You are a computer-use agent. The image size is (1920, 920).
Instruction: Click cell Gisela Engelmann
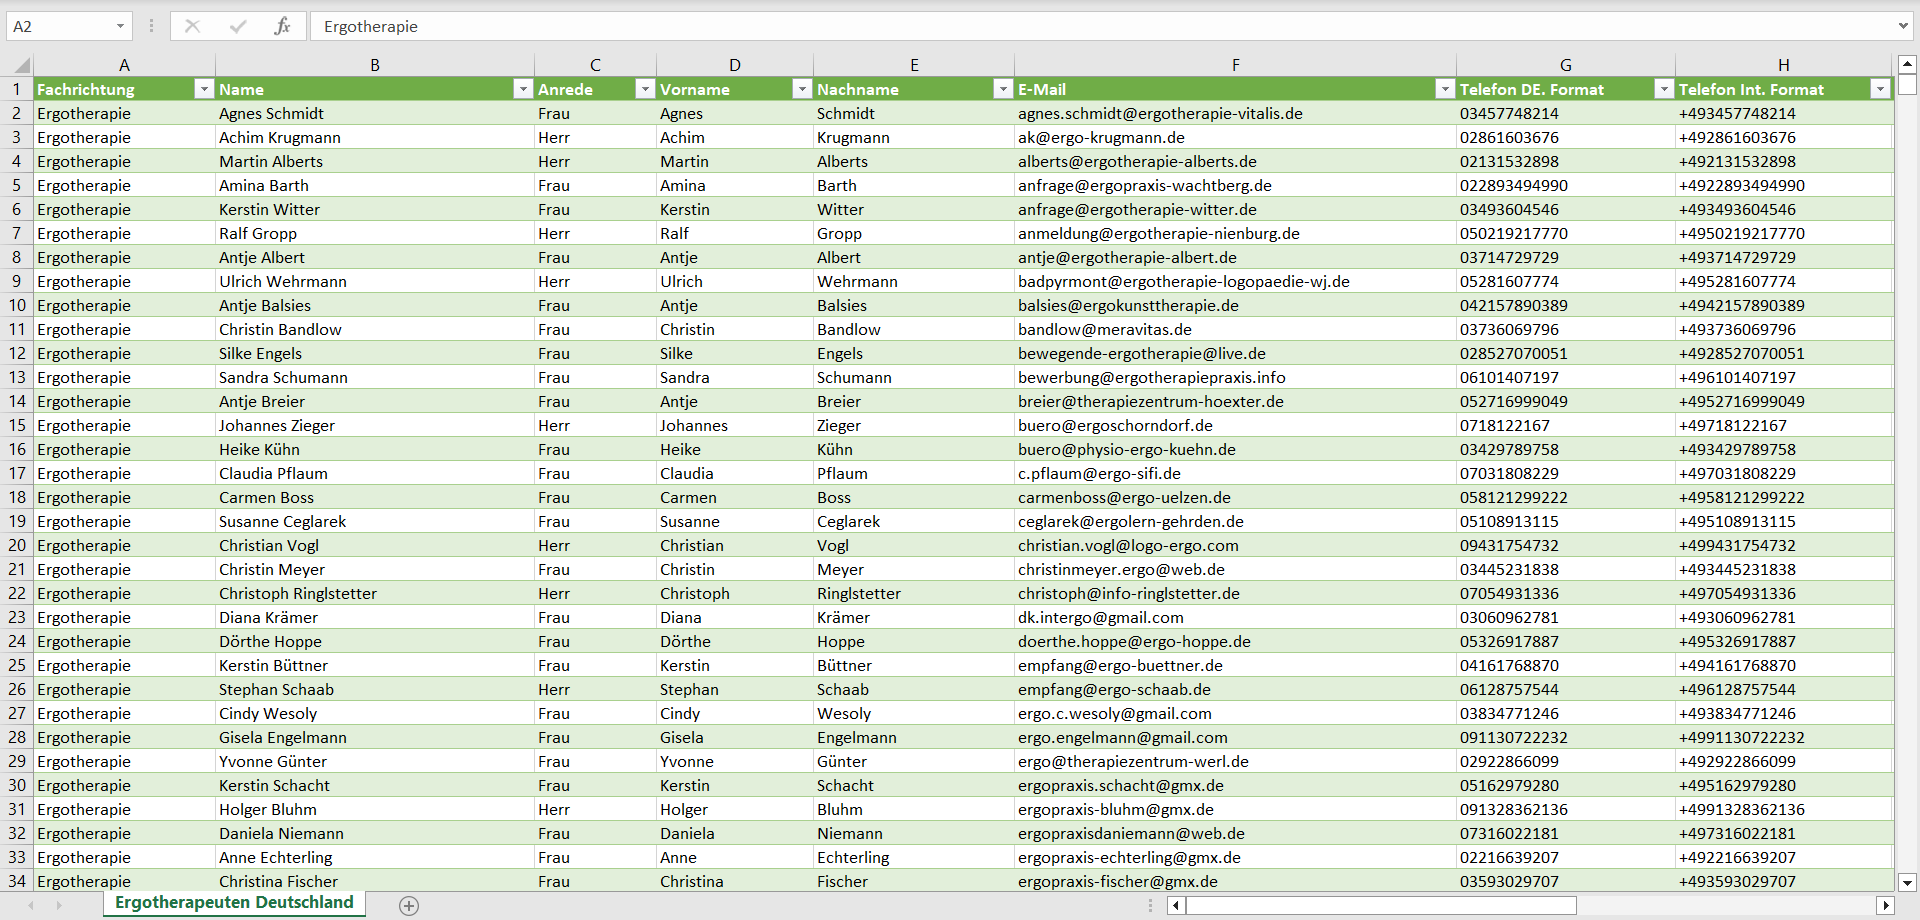click(x=375, y=737)
